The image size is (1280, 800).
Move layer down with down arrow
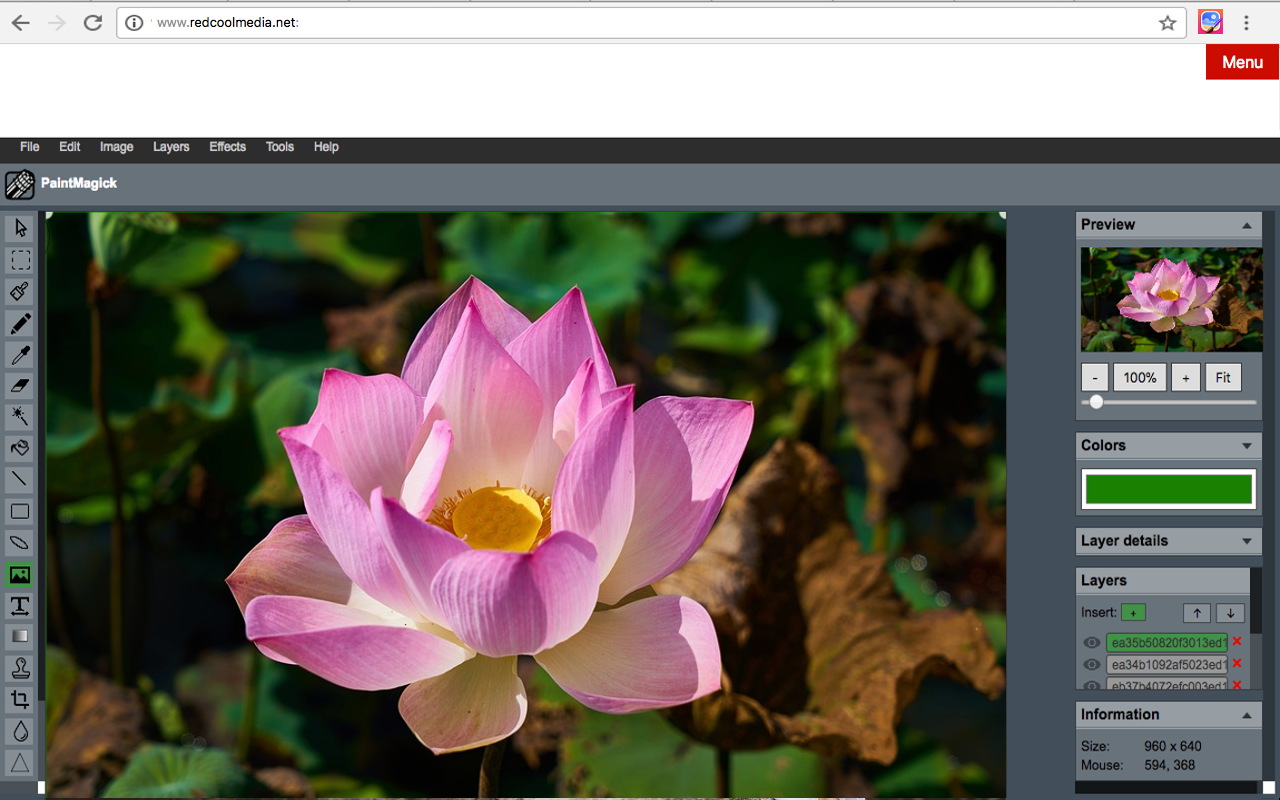click(x=1231, y=613)
